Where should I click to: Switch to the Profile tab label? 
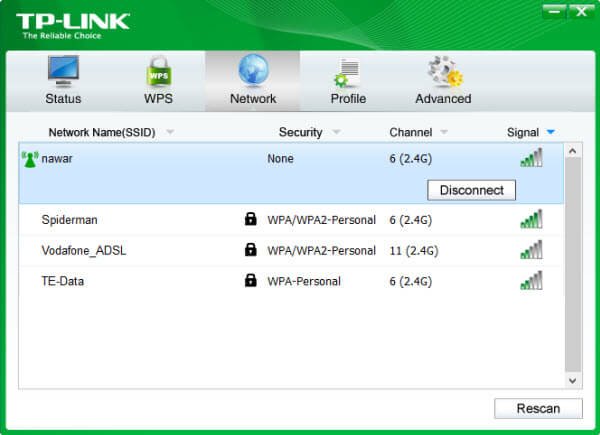coord(348,99)
